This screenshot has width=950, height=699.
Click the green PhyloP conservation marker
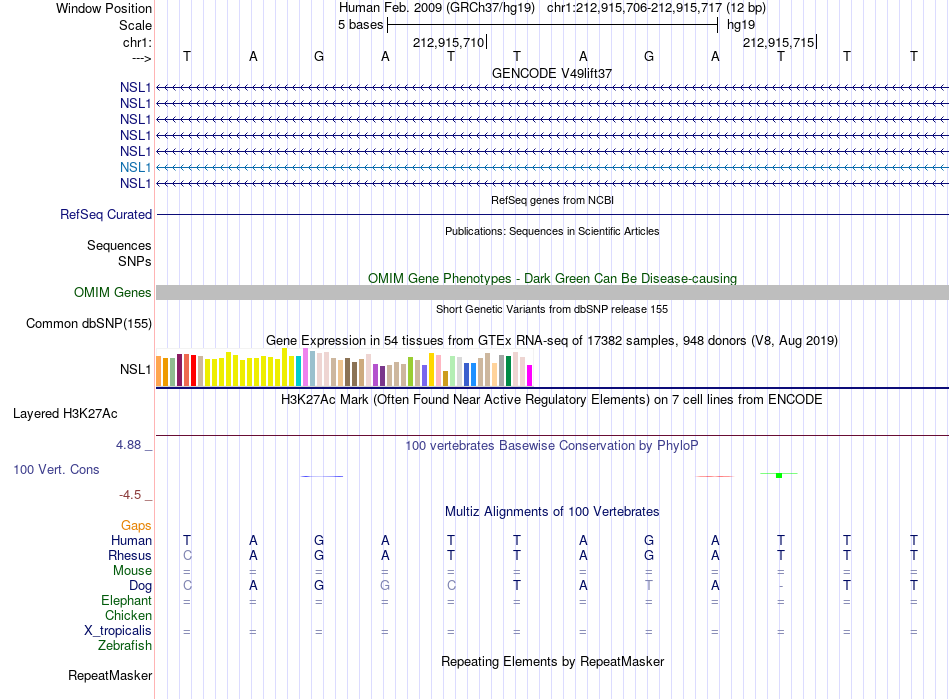(x=779, y=475)
